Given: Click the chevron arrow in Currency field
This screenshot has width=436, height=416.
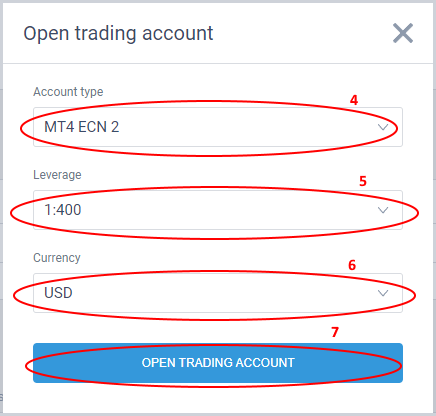Looking at the screenshot, I should [383, 293].
